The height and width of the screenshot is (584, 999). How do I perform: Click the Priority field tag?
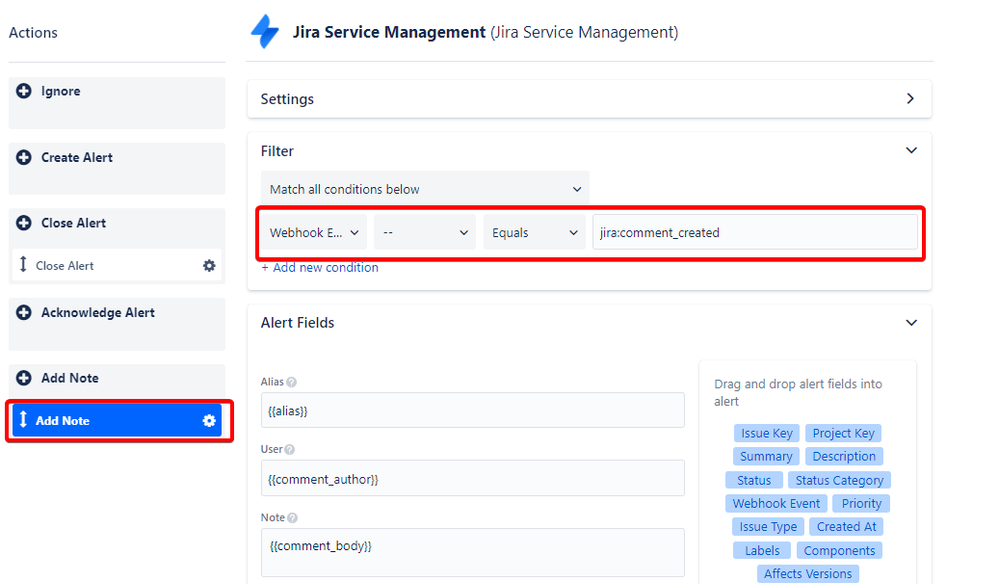(x=861, y=503)
